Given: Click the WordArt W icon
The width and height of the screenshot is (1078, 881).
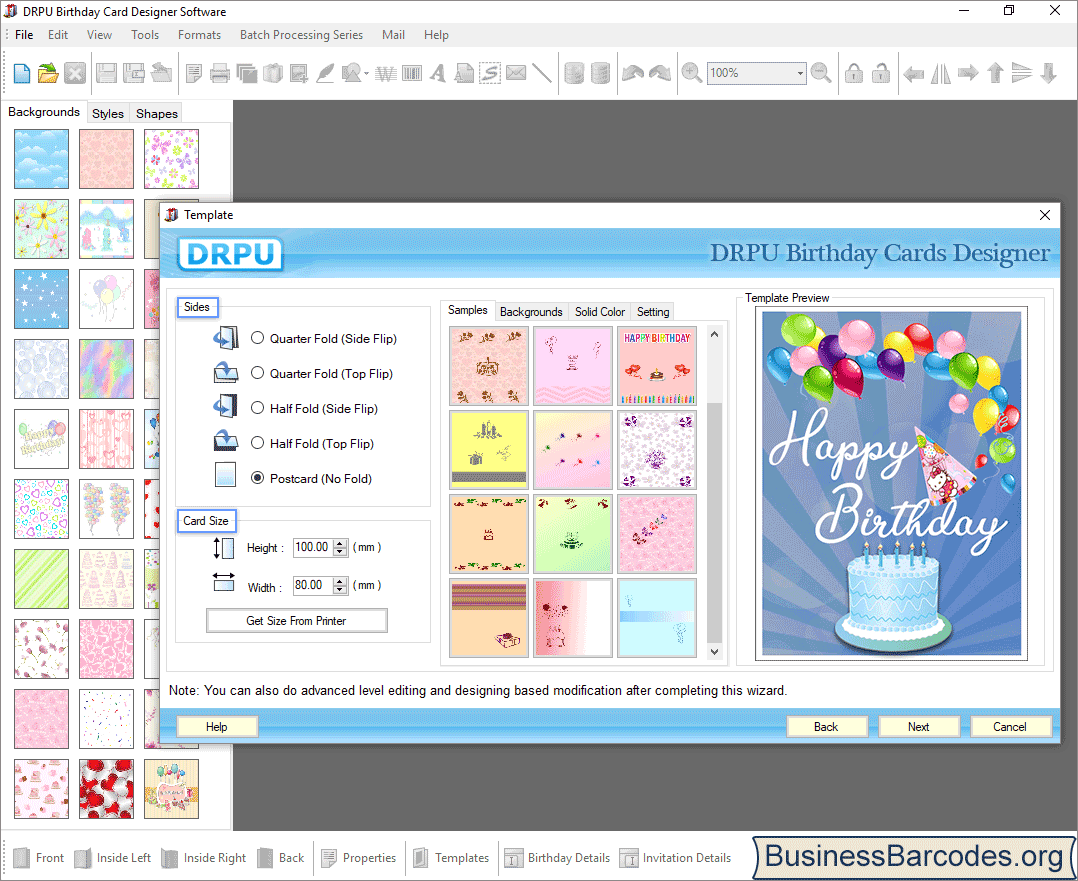Looking at the screenshot, I should (x=386, y=73).
